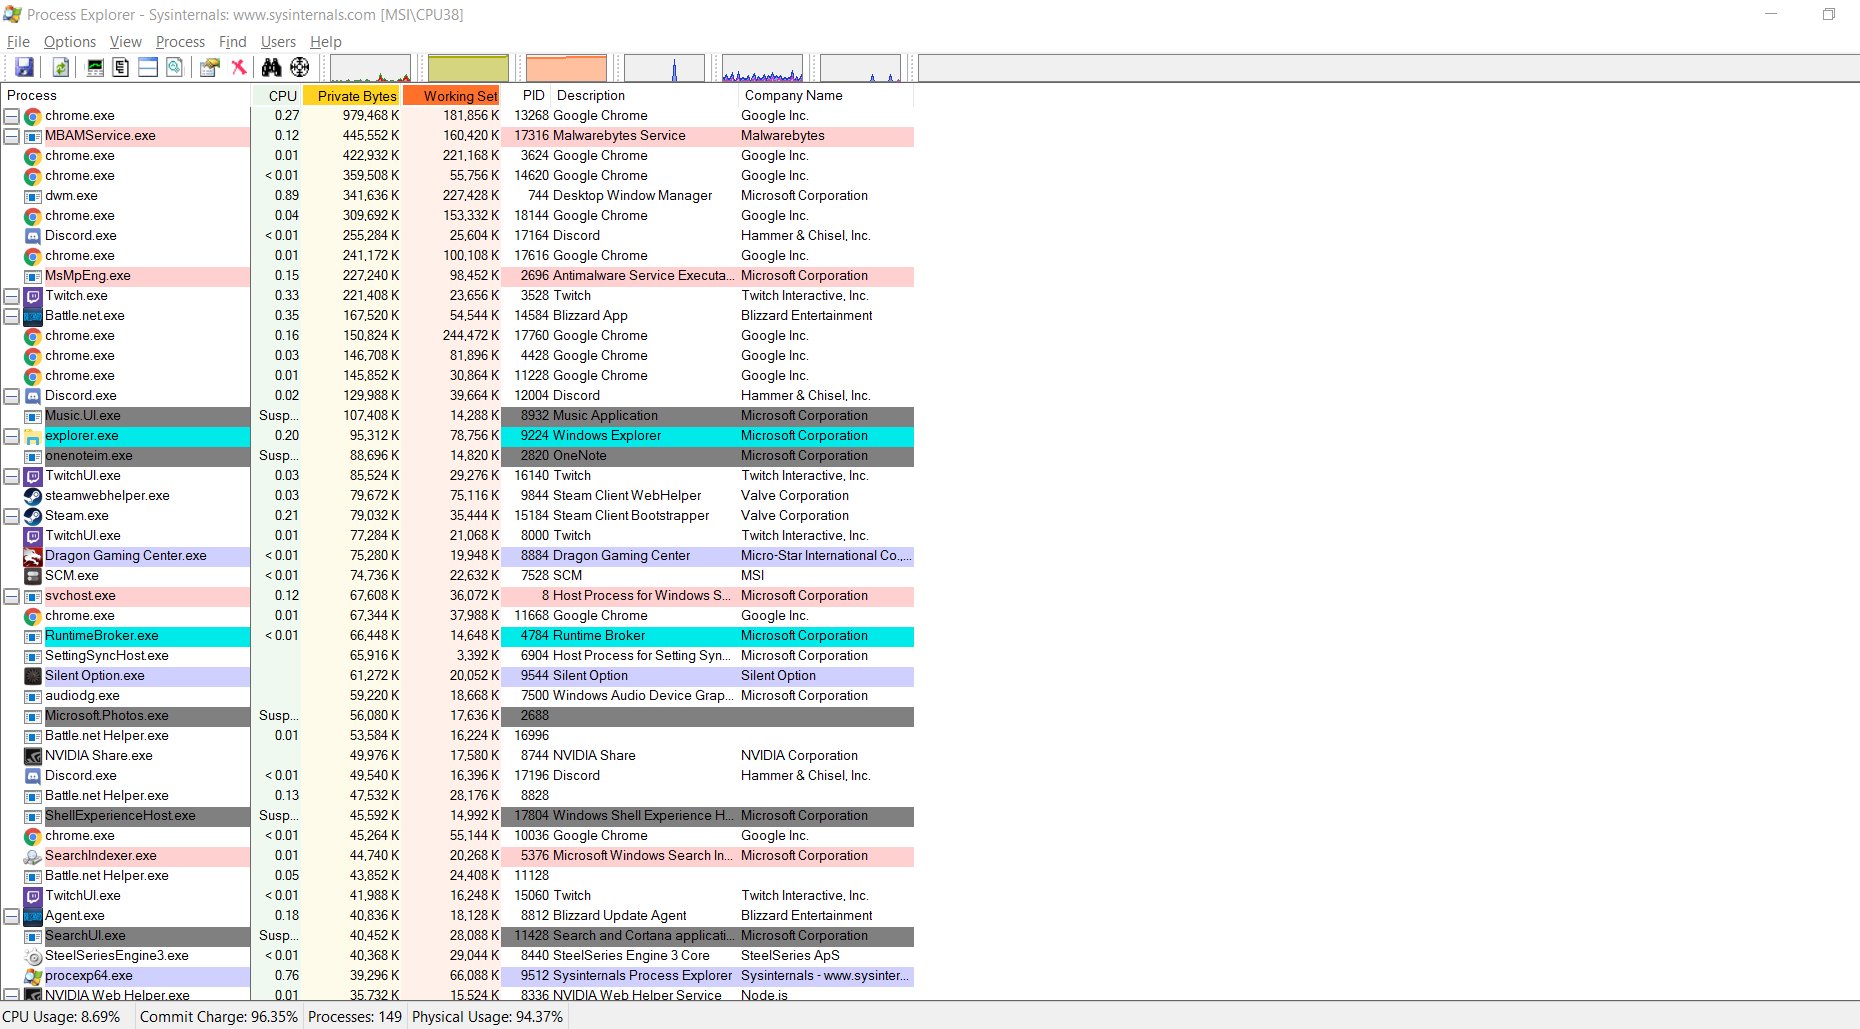Viewport: 1860px width, 1029px height.
Task: Open the Process menu
Action: pyautogui.click(x=180, y=42)
